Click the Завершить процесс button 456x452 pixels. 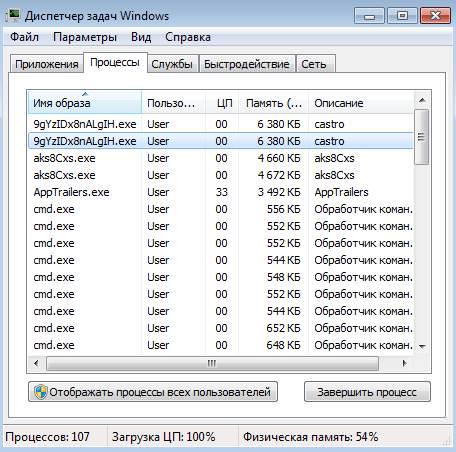[367, 392]
